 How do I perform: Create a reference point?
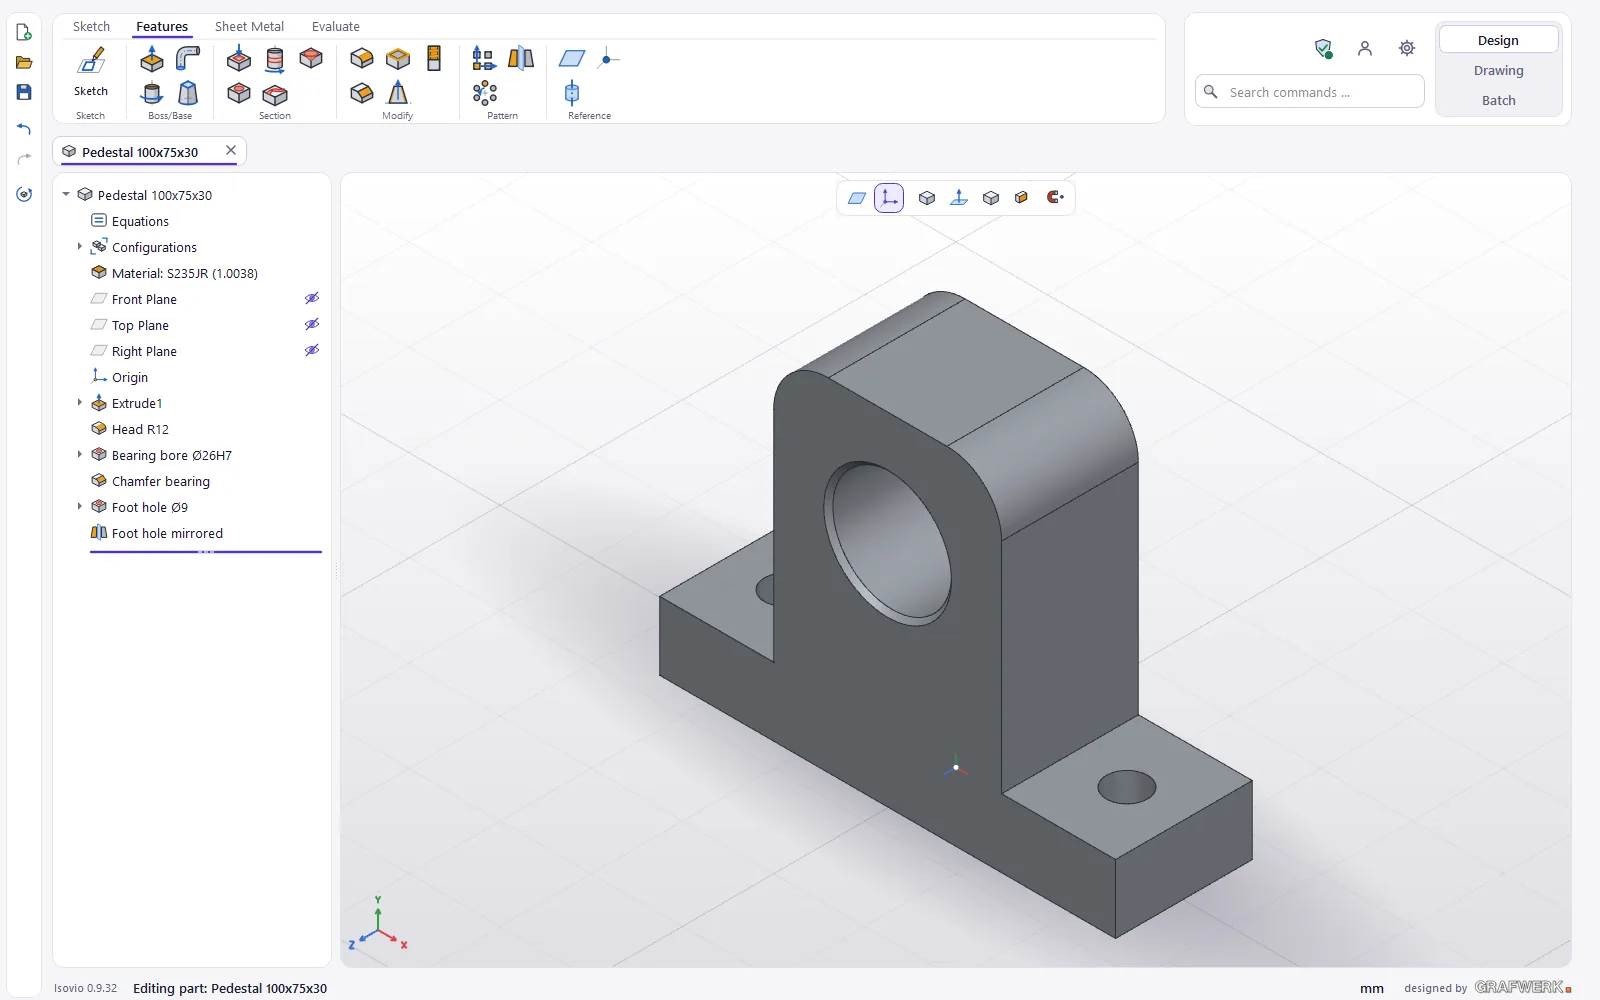point(608,59)
